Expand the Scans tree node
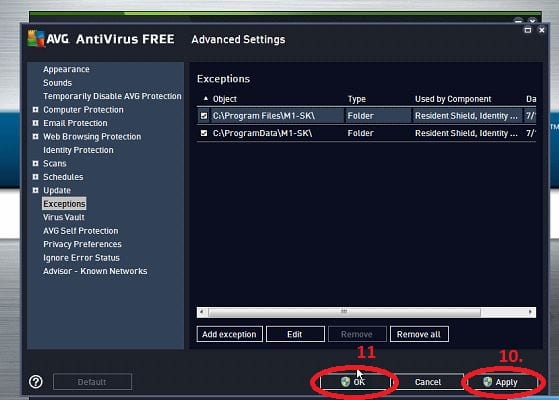Image resolution: width=559 pixels, height=400 pixels. tap(35, 163)
